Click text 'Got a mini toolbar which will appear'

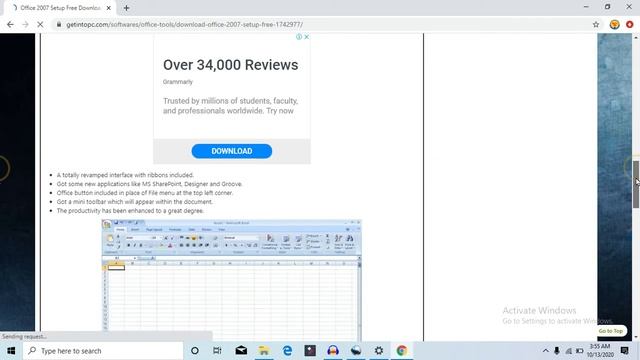pos(135,202)
